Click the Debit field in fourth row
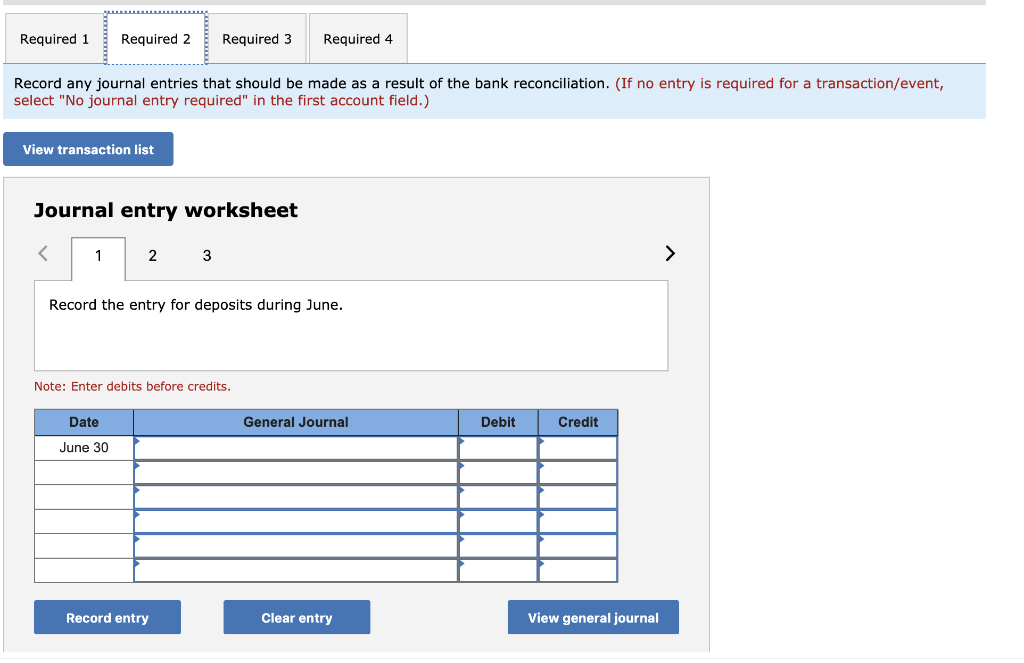Viewport: 1024px width, 663px height. pyautogui.click(x=498, y=521)
